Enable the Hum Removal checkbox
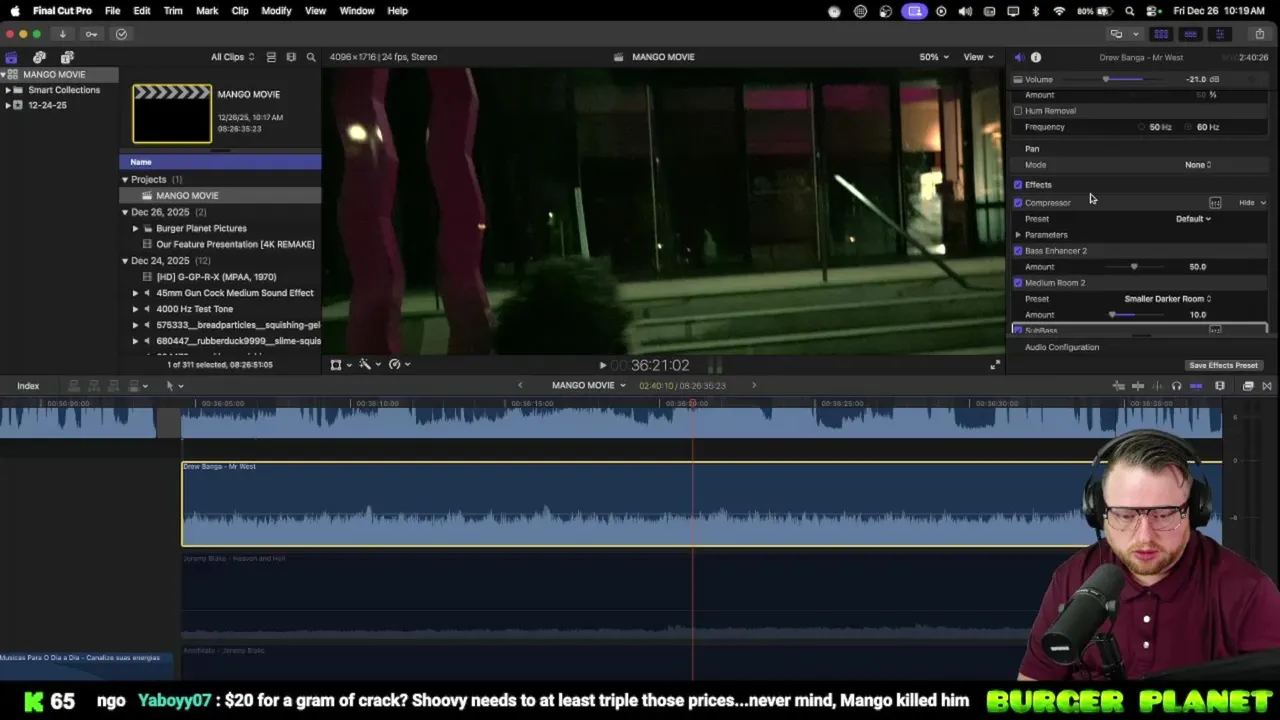1280x720 pixels. 1018,111
